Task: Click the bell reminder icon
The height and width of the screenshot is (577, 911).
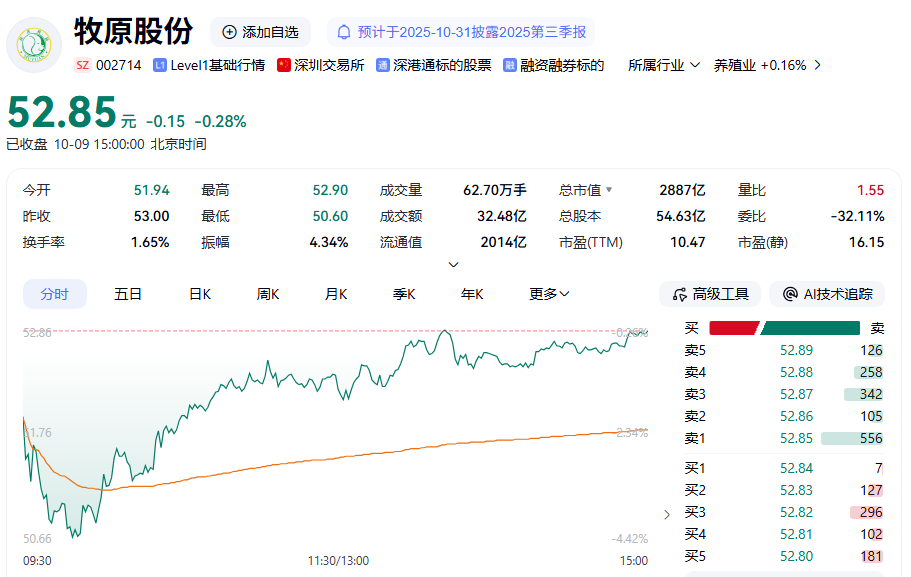Action: coord(344,32)
